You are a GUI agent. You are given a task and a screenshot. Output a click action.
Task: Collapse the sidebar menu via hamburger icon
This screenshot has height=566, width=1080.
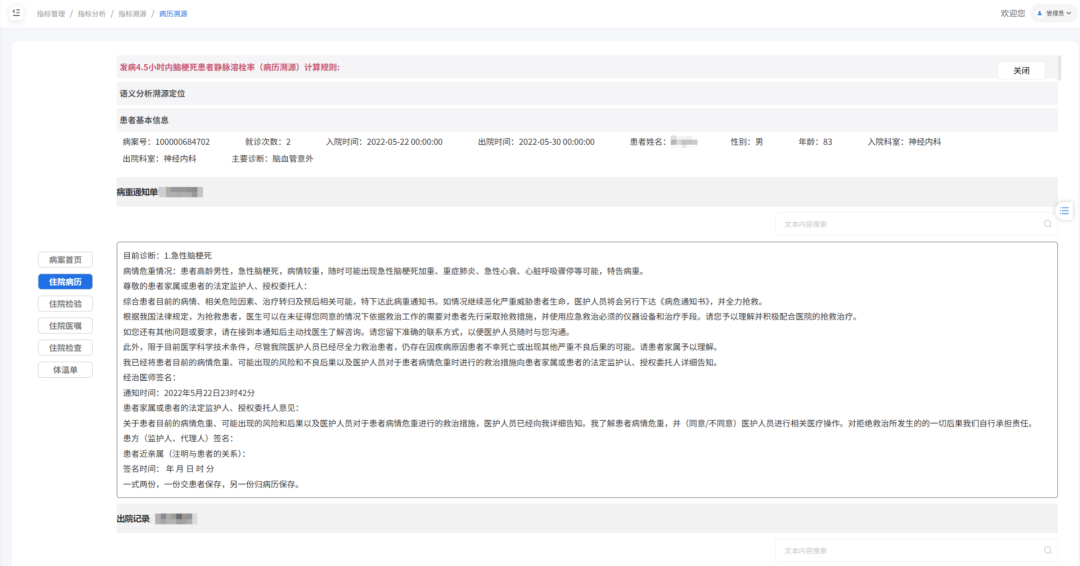(x=16, y=13)
